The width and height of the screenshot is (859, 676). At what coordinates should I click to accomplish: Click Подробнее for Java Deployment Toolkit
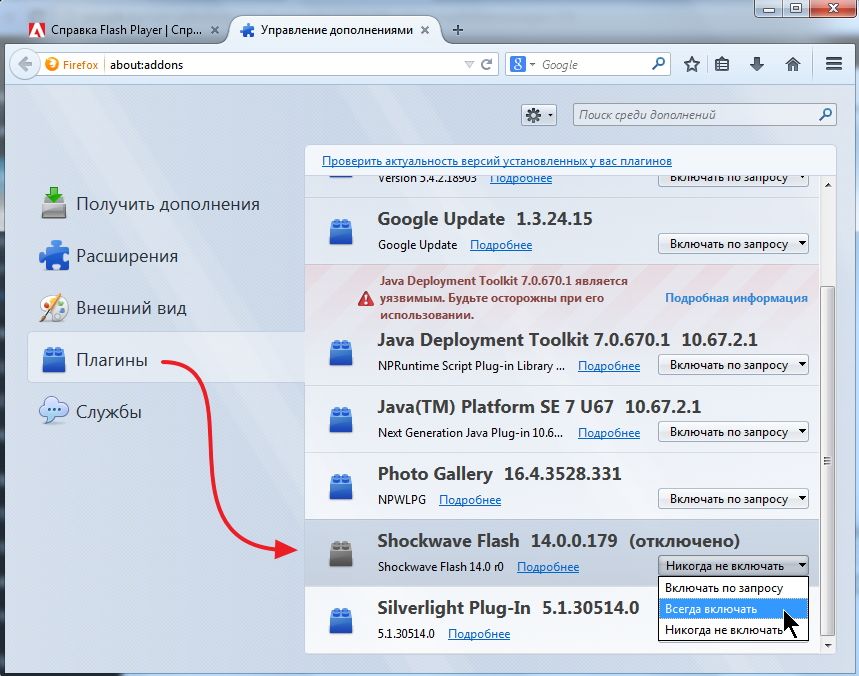point(609,366)
